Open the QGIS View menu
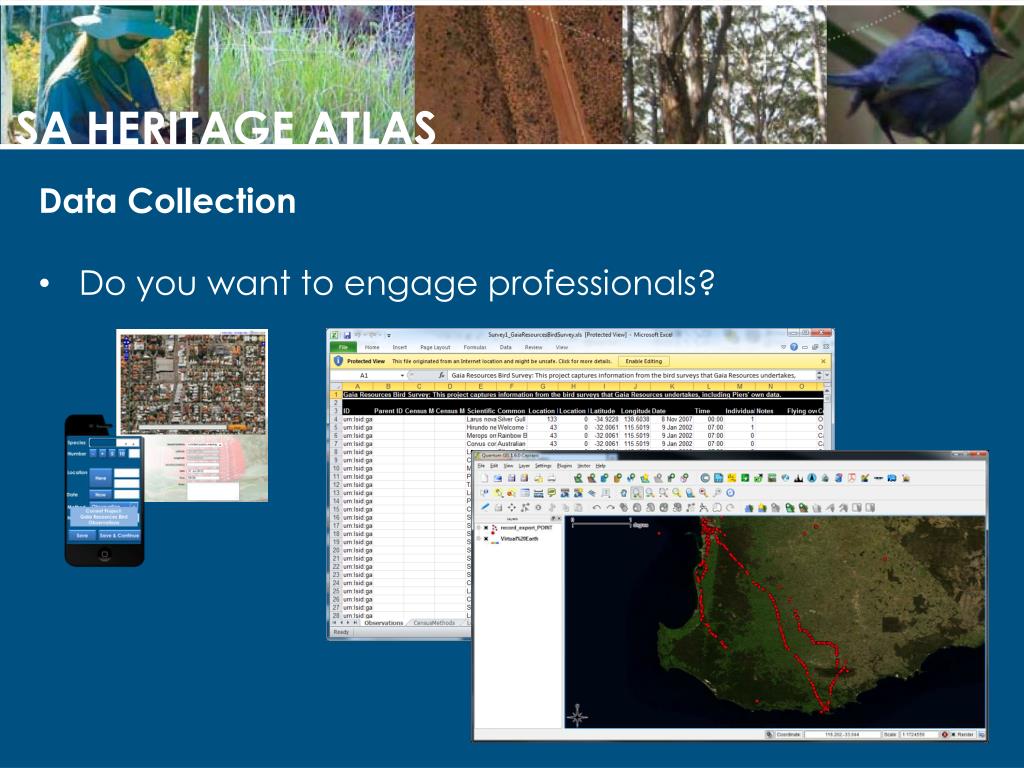This screenshot has height=768, width=1024. (x=508, y=466)
